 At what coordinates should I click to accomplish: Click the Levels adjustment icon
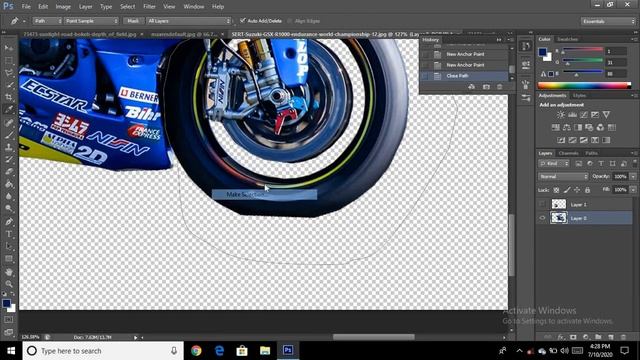573,115
